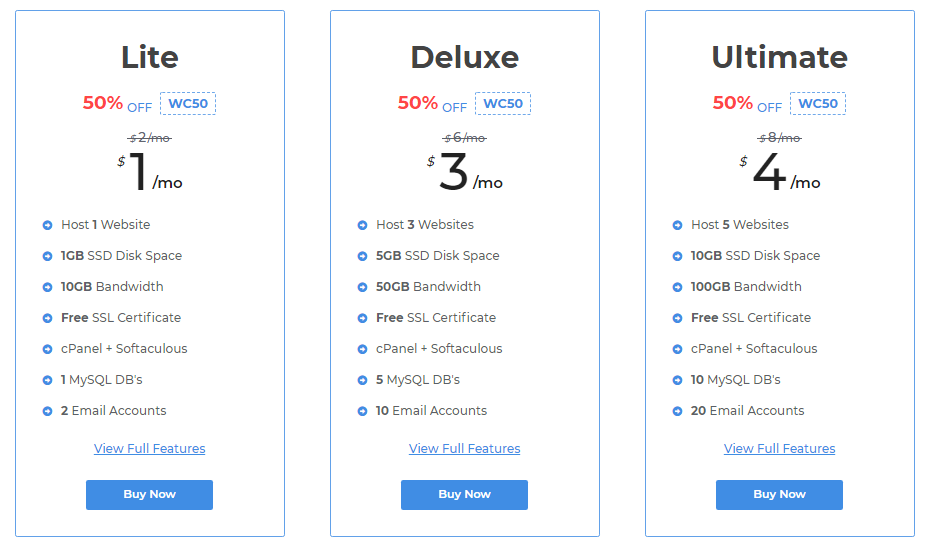Open View Full Features for Lite plan

coord(149,448)
